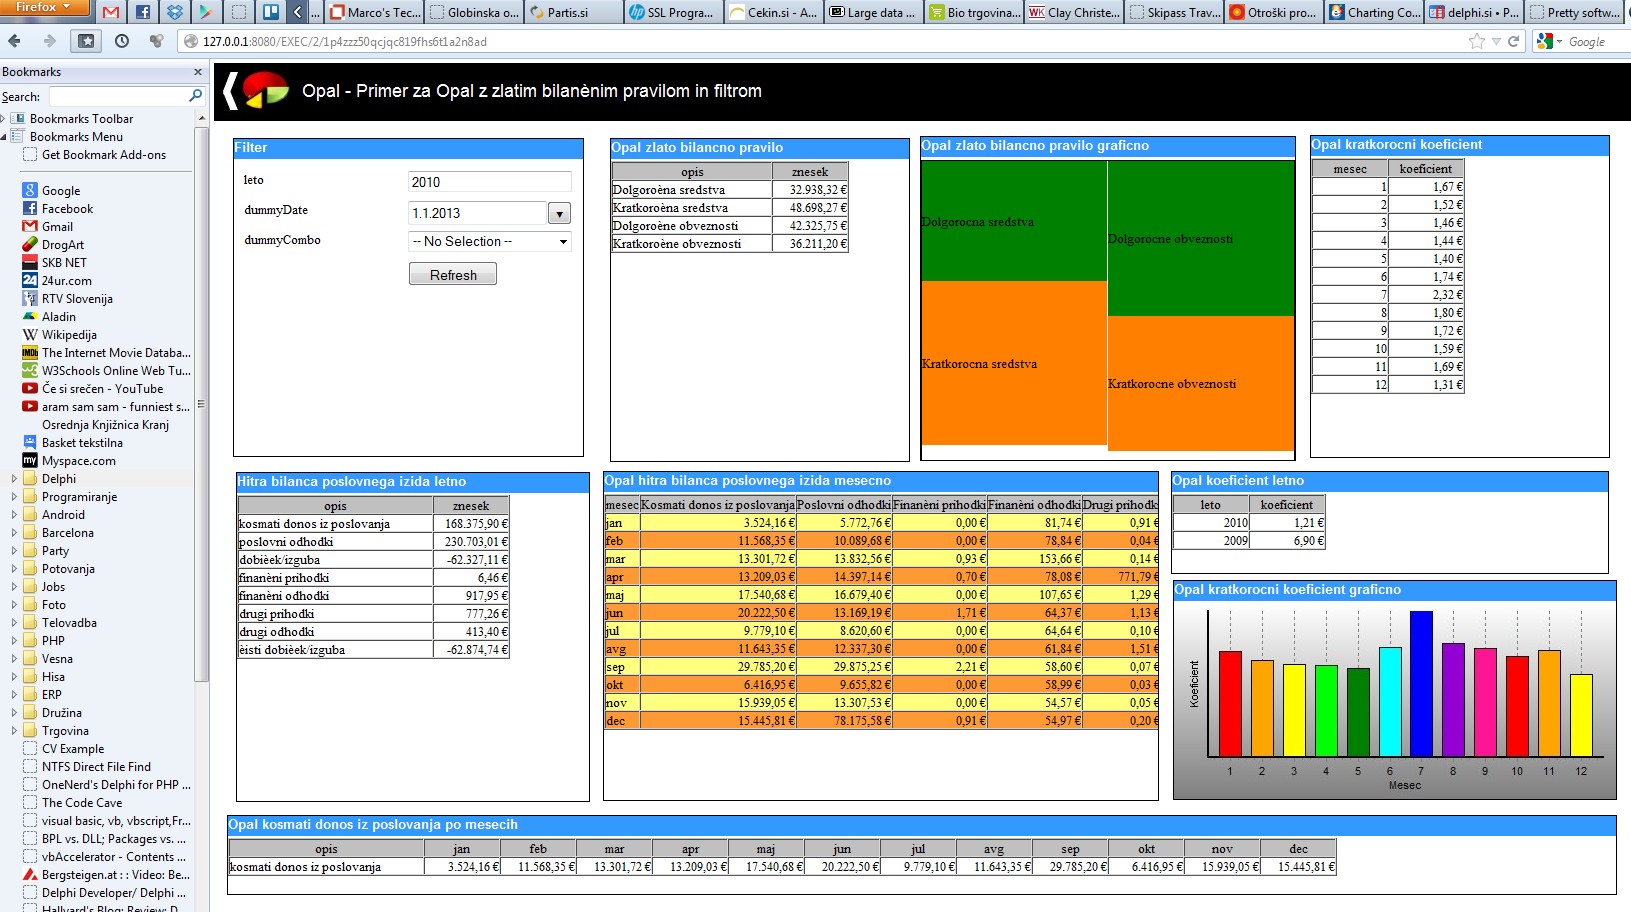Bookmark this page with star icon
1631x912 pixels.
pos(1477,41)
